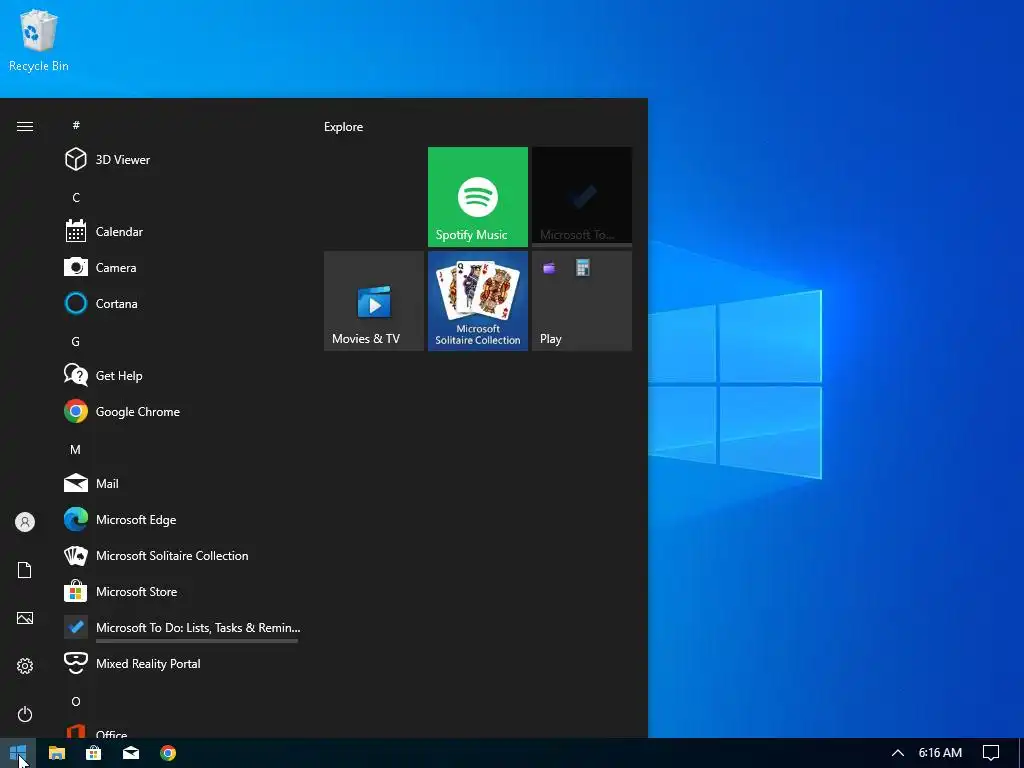Open the Camera app
The height and width of the screenshot is (768, 1024).
[x=181, y=267]
